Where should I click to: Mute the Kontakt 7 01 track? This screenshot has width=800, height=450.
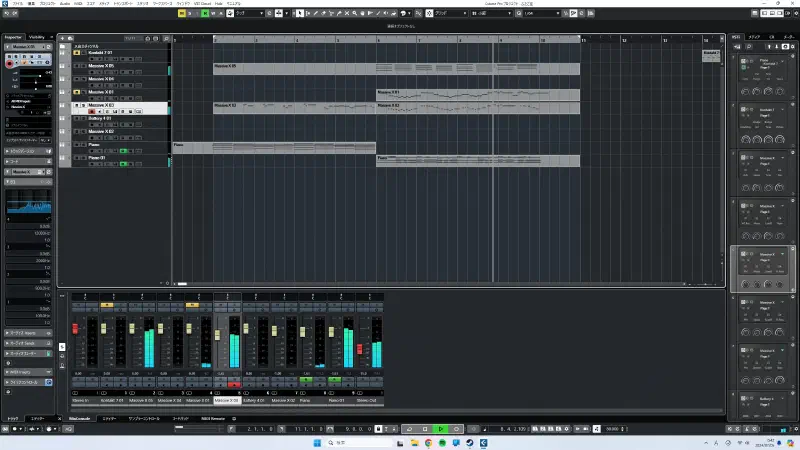pyautogui.click(x=77, y=53)
